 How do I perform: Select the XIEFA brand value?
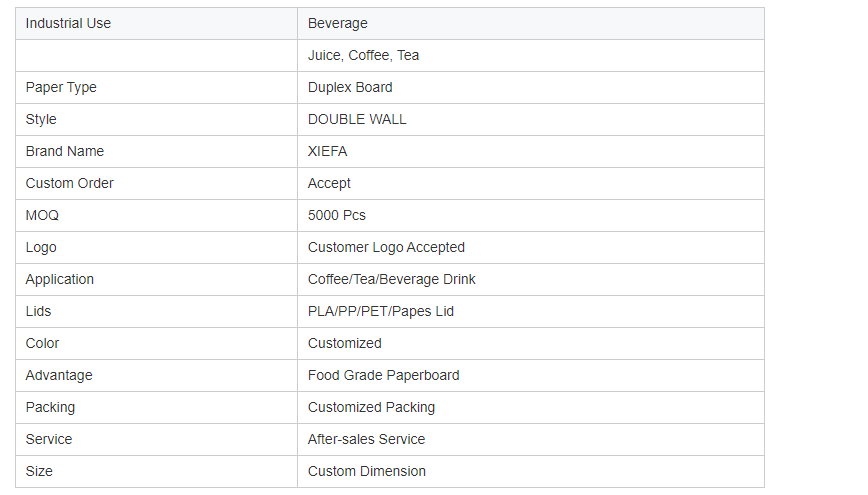(x=328, y=151)
